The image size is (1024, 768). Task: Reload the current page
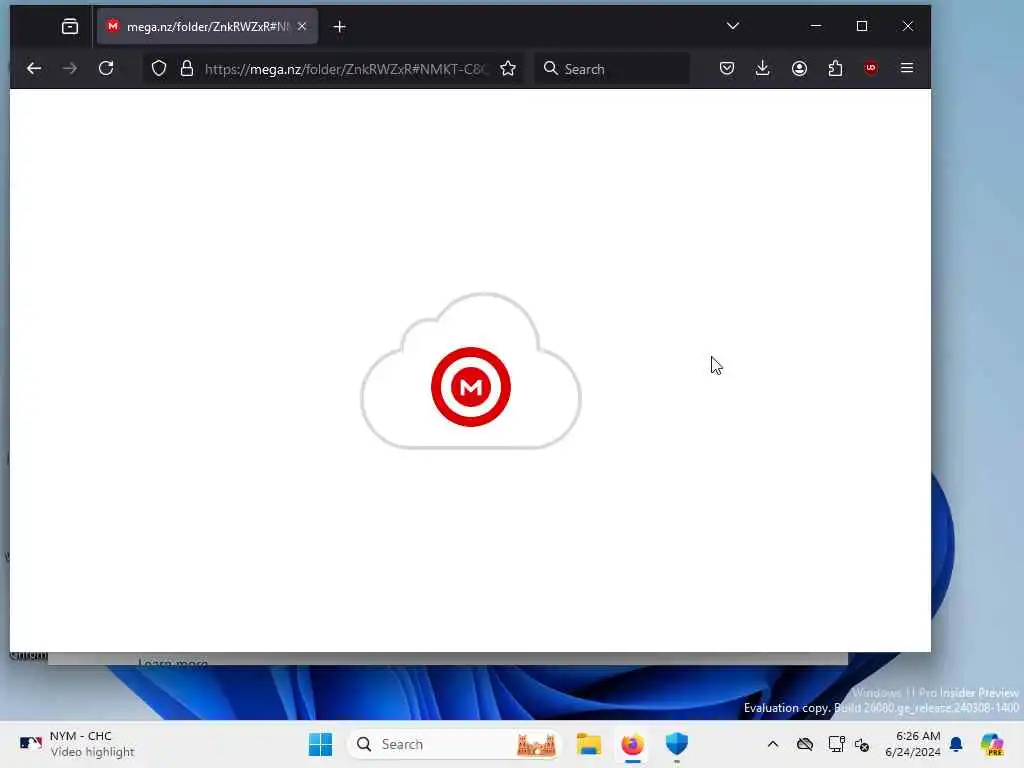tap(106, 69)
